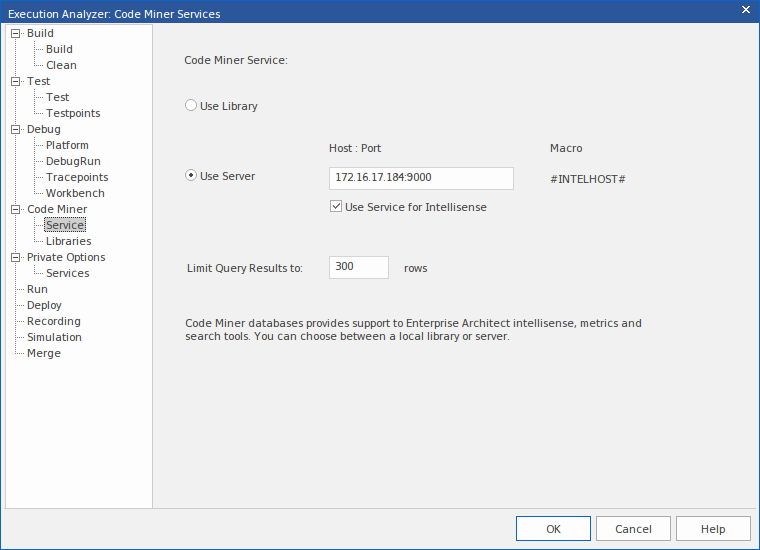Open the Libraries page under Code Miner
Image resolution: width=760 pixels, height=550 pixels.
[x=68, y=241]
